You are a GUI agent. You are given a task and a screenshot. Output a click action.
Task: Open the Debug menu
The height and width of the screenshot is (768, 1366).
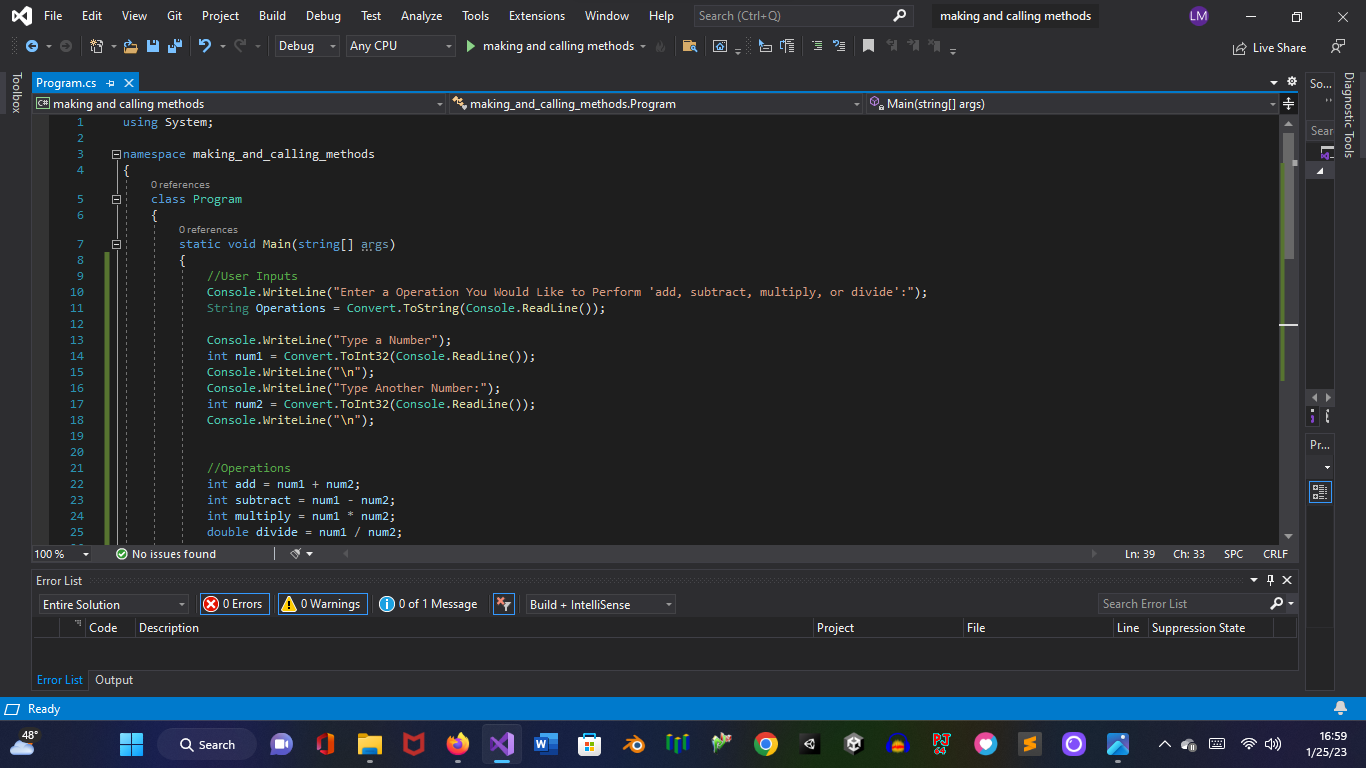[323, 16]
